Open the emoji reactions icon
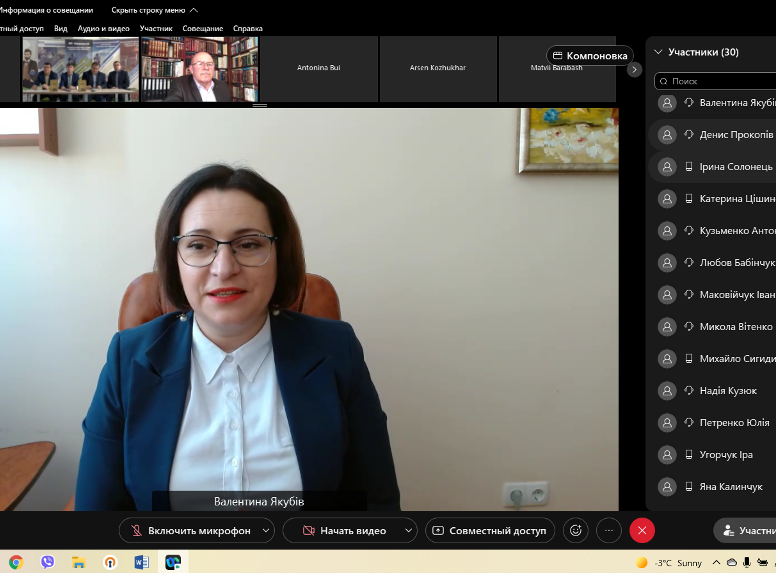The width and height of the screenshot is (776, 573). [x=575, y=530]
